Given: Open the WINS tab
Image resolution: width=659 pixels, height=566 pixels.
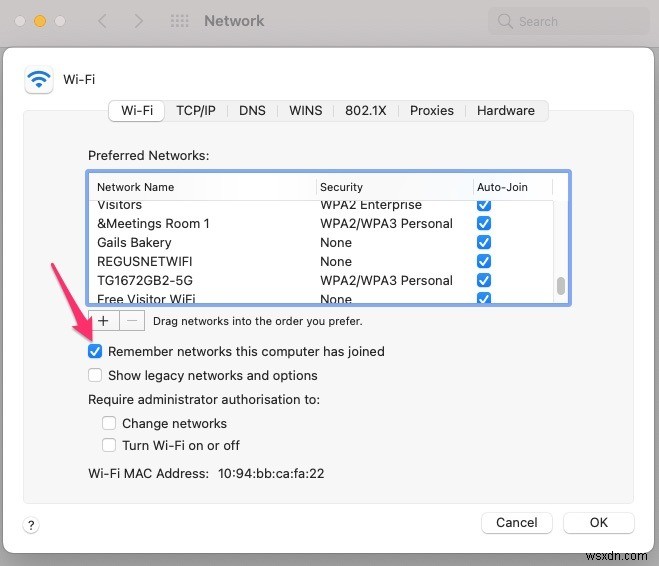Looking at the screenshot, I should [306, 111].
